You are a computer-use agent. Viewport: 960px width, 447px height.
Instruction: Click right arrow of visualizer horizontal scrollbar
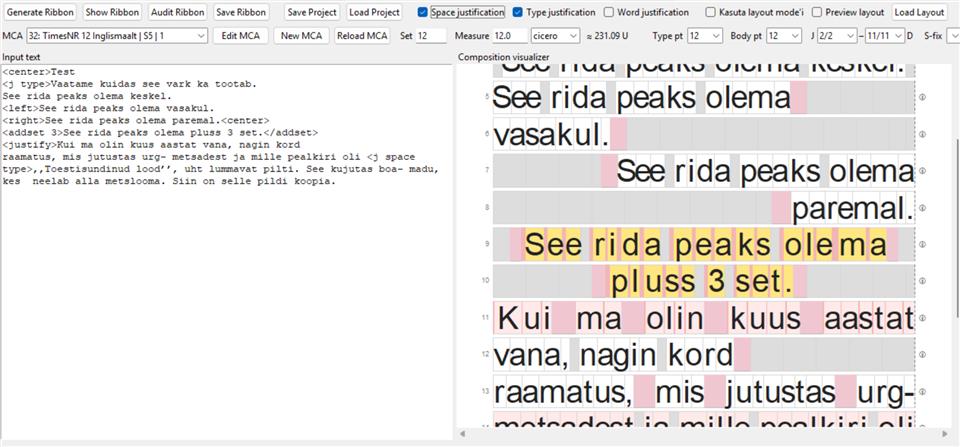[943, 434]
